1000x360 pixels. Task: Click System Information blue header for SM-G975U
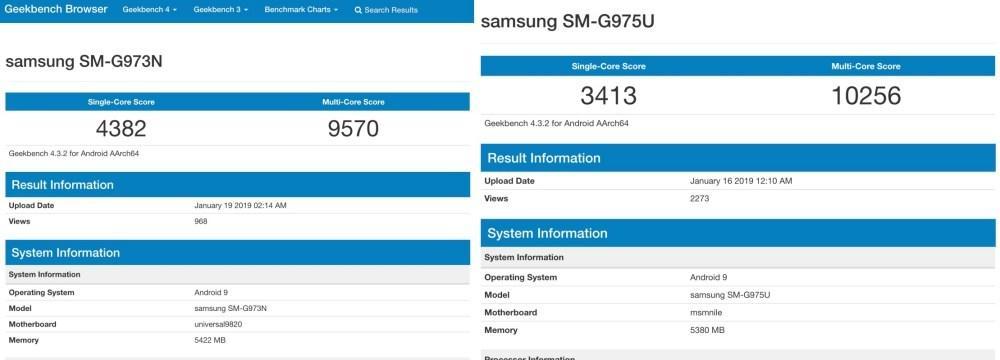(738, 233)
